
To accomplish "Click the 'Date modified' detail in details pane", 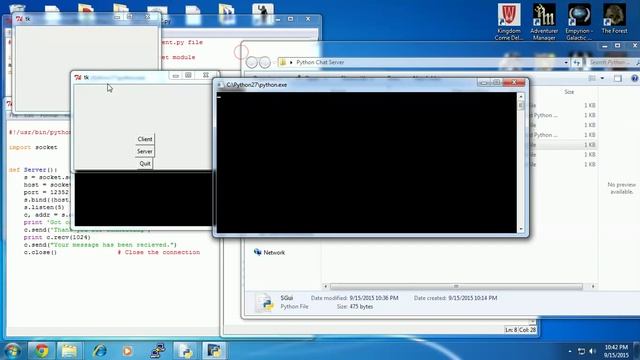I will (x=354, y=298).
